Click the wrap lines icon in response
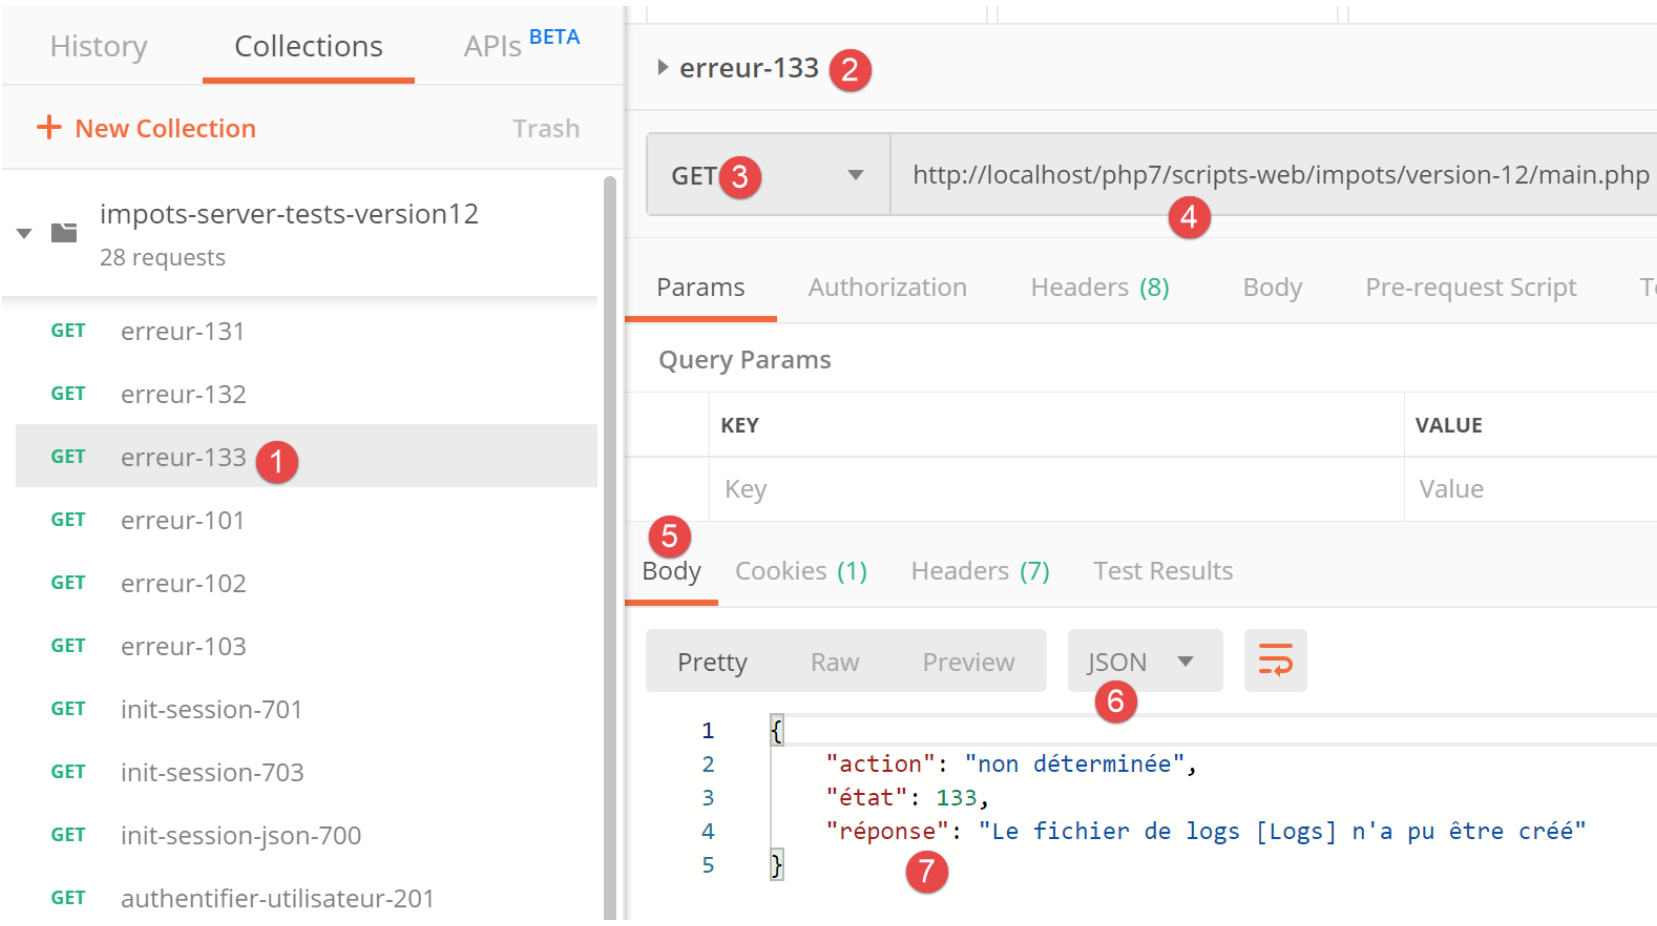 tap(1275, 661)
